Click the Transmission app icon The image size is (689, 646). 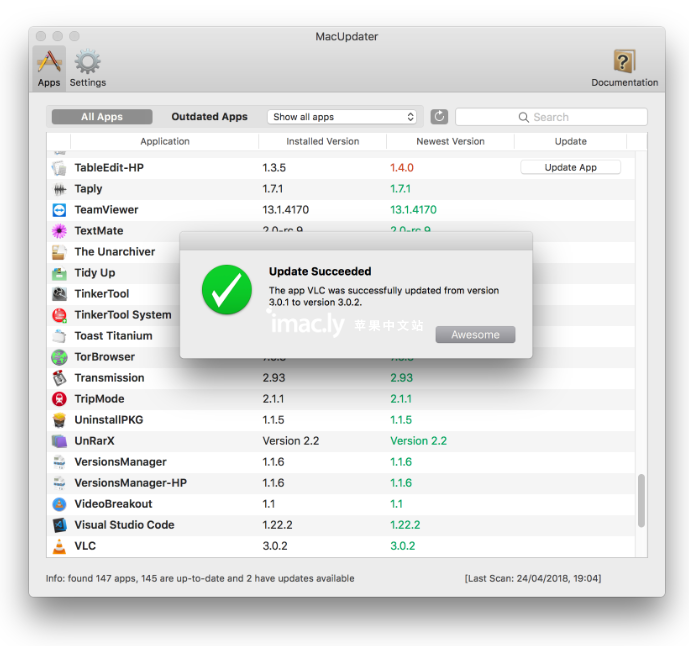[x=59, y=378]
